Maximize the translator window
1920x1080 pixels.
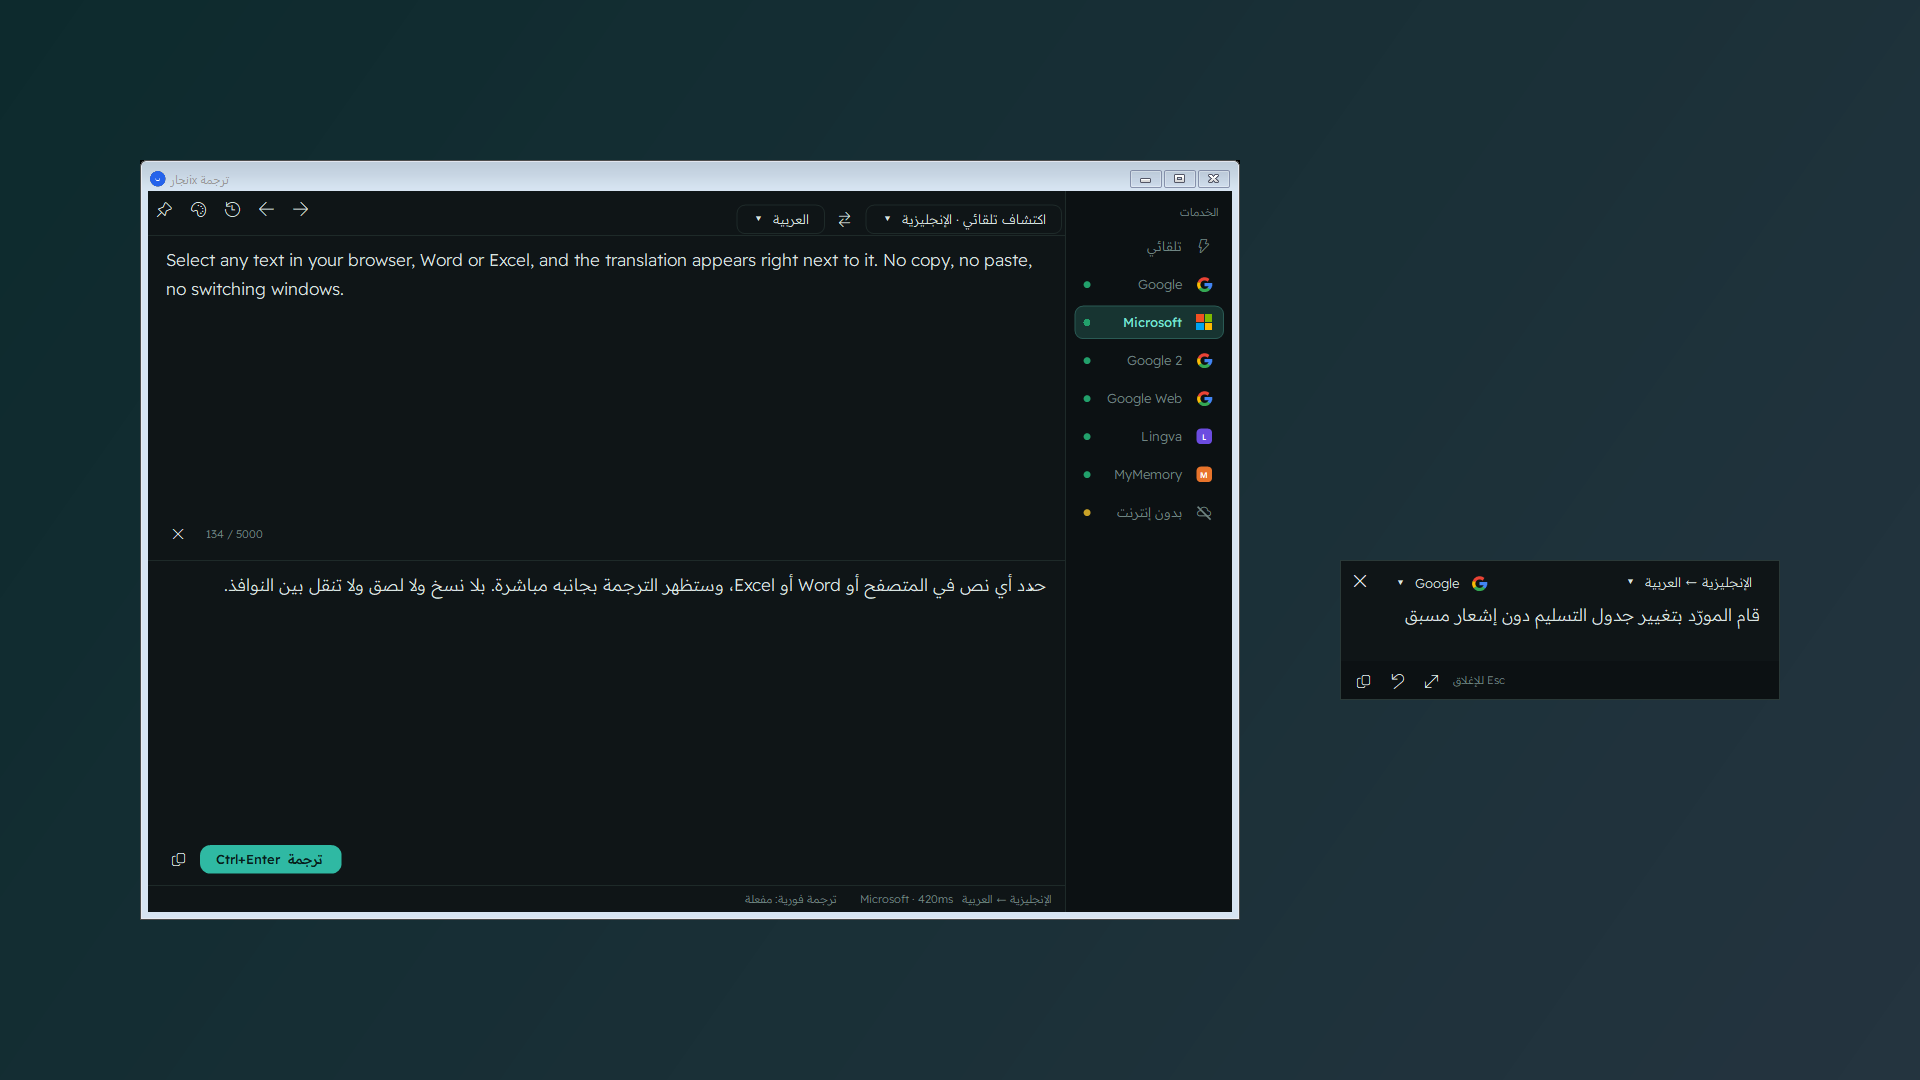(1179, 179)
